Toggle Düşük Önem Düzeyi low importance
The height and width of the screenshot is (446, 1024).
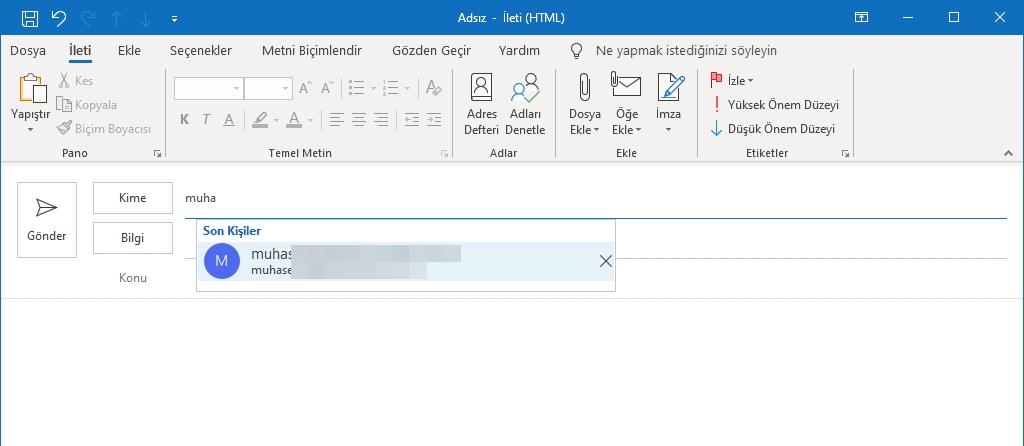coord(774,128)
